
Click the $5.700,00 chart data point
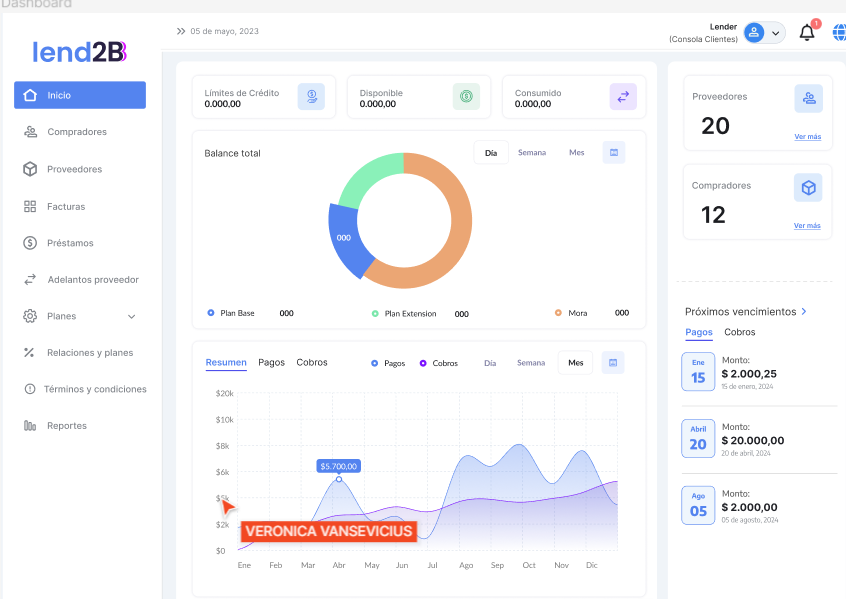click(339, 479)
